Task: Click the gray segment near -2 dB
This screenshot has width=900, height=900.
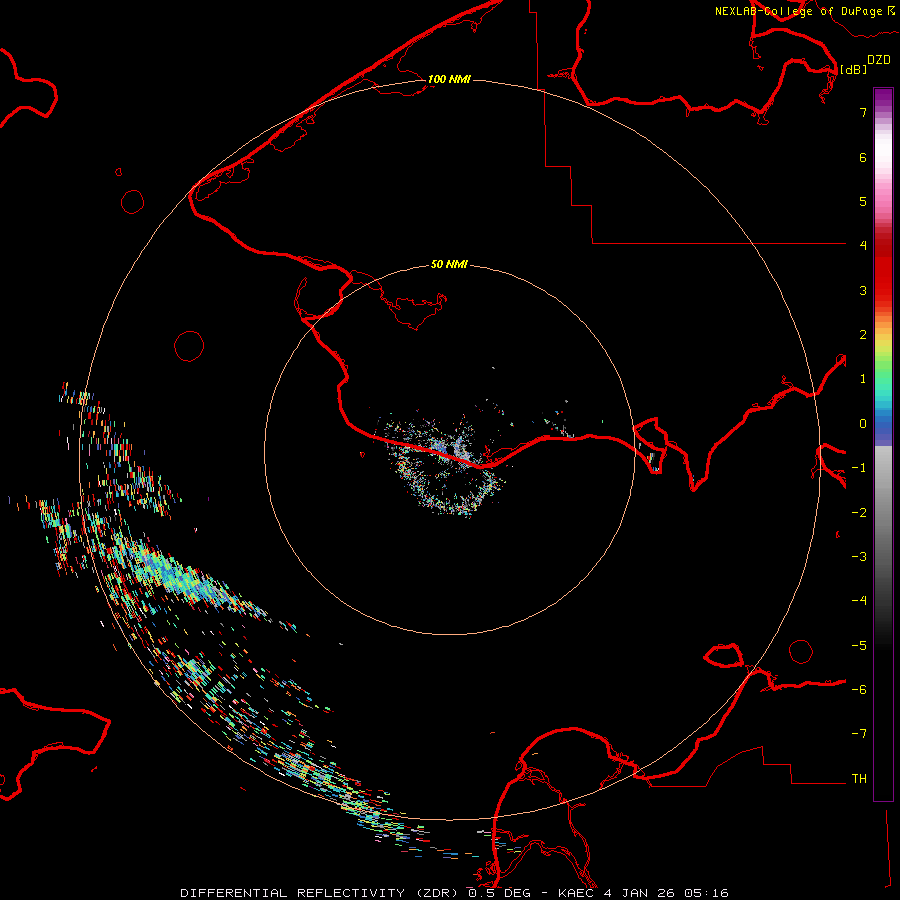Action: pos(883,511)
